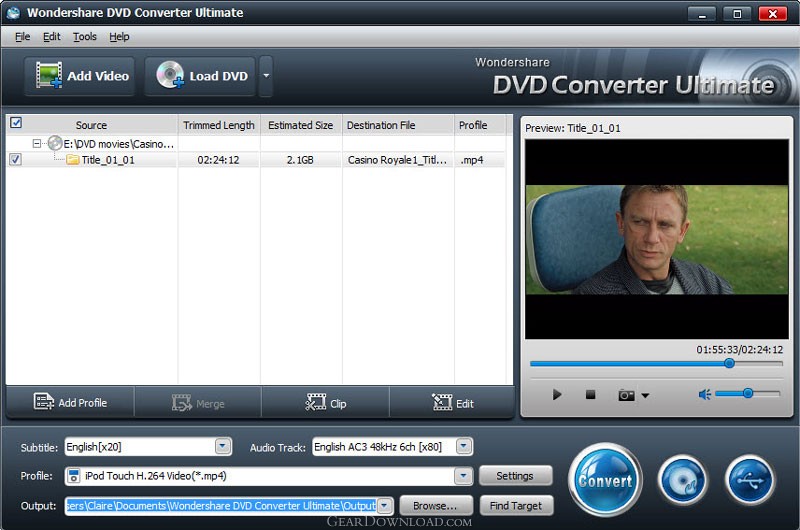The height and width of the screenshot is (530, 800).
Task: Open the Tools menu
Action: tap(85, 37)
